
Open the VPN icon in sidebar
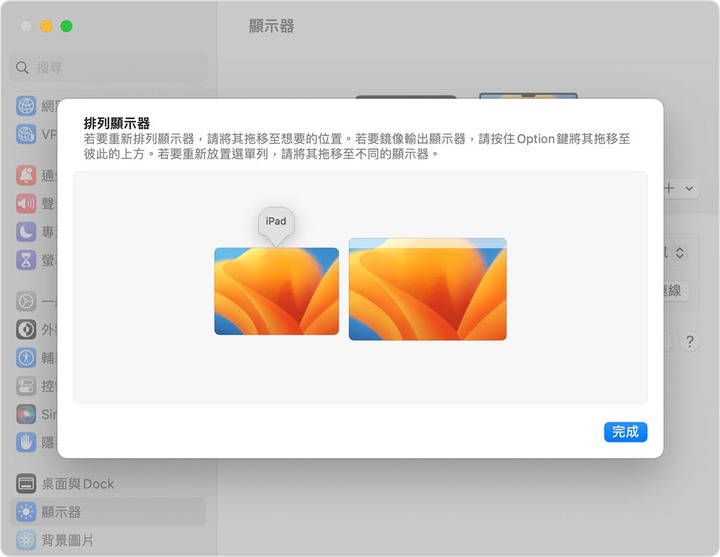coord(26,134)
